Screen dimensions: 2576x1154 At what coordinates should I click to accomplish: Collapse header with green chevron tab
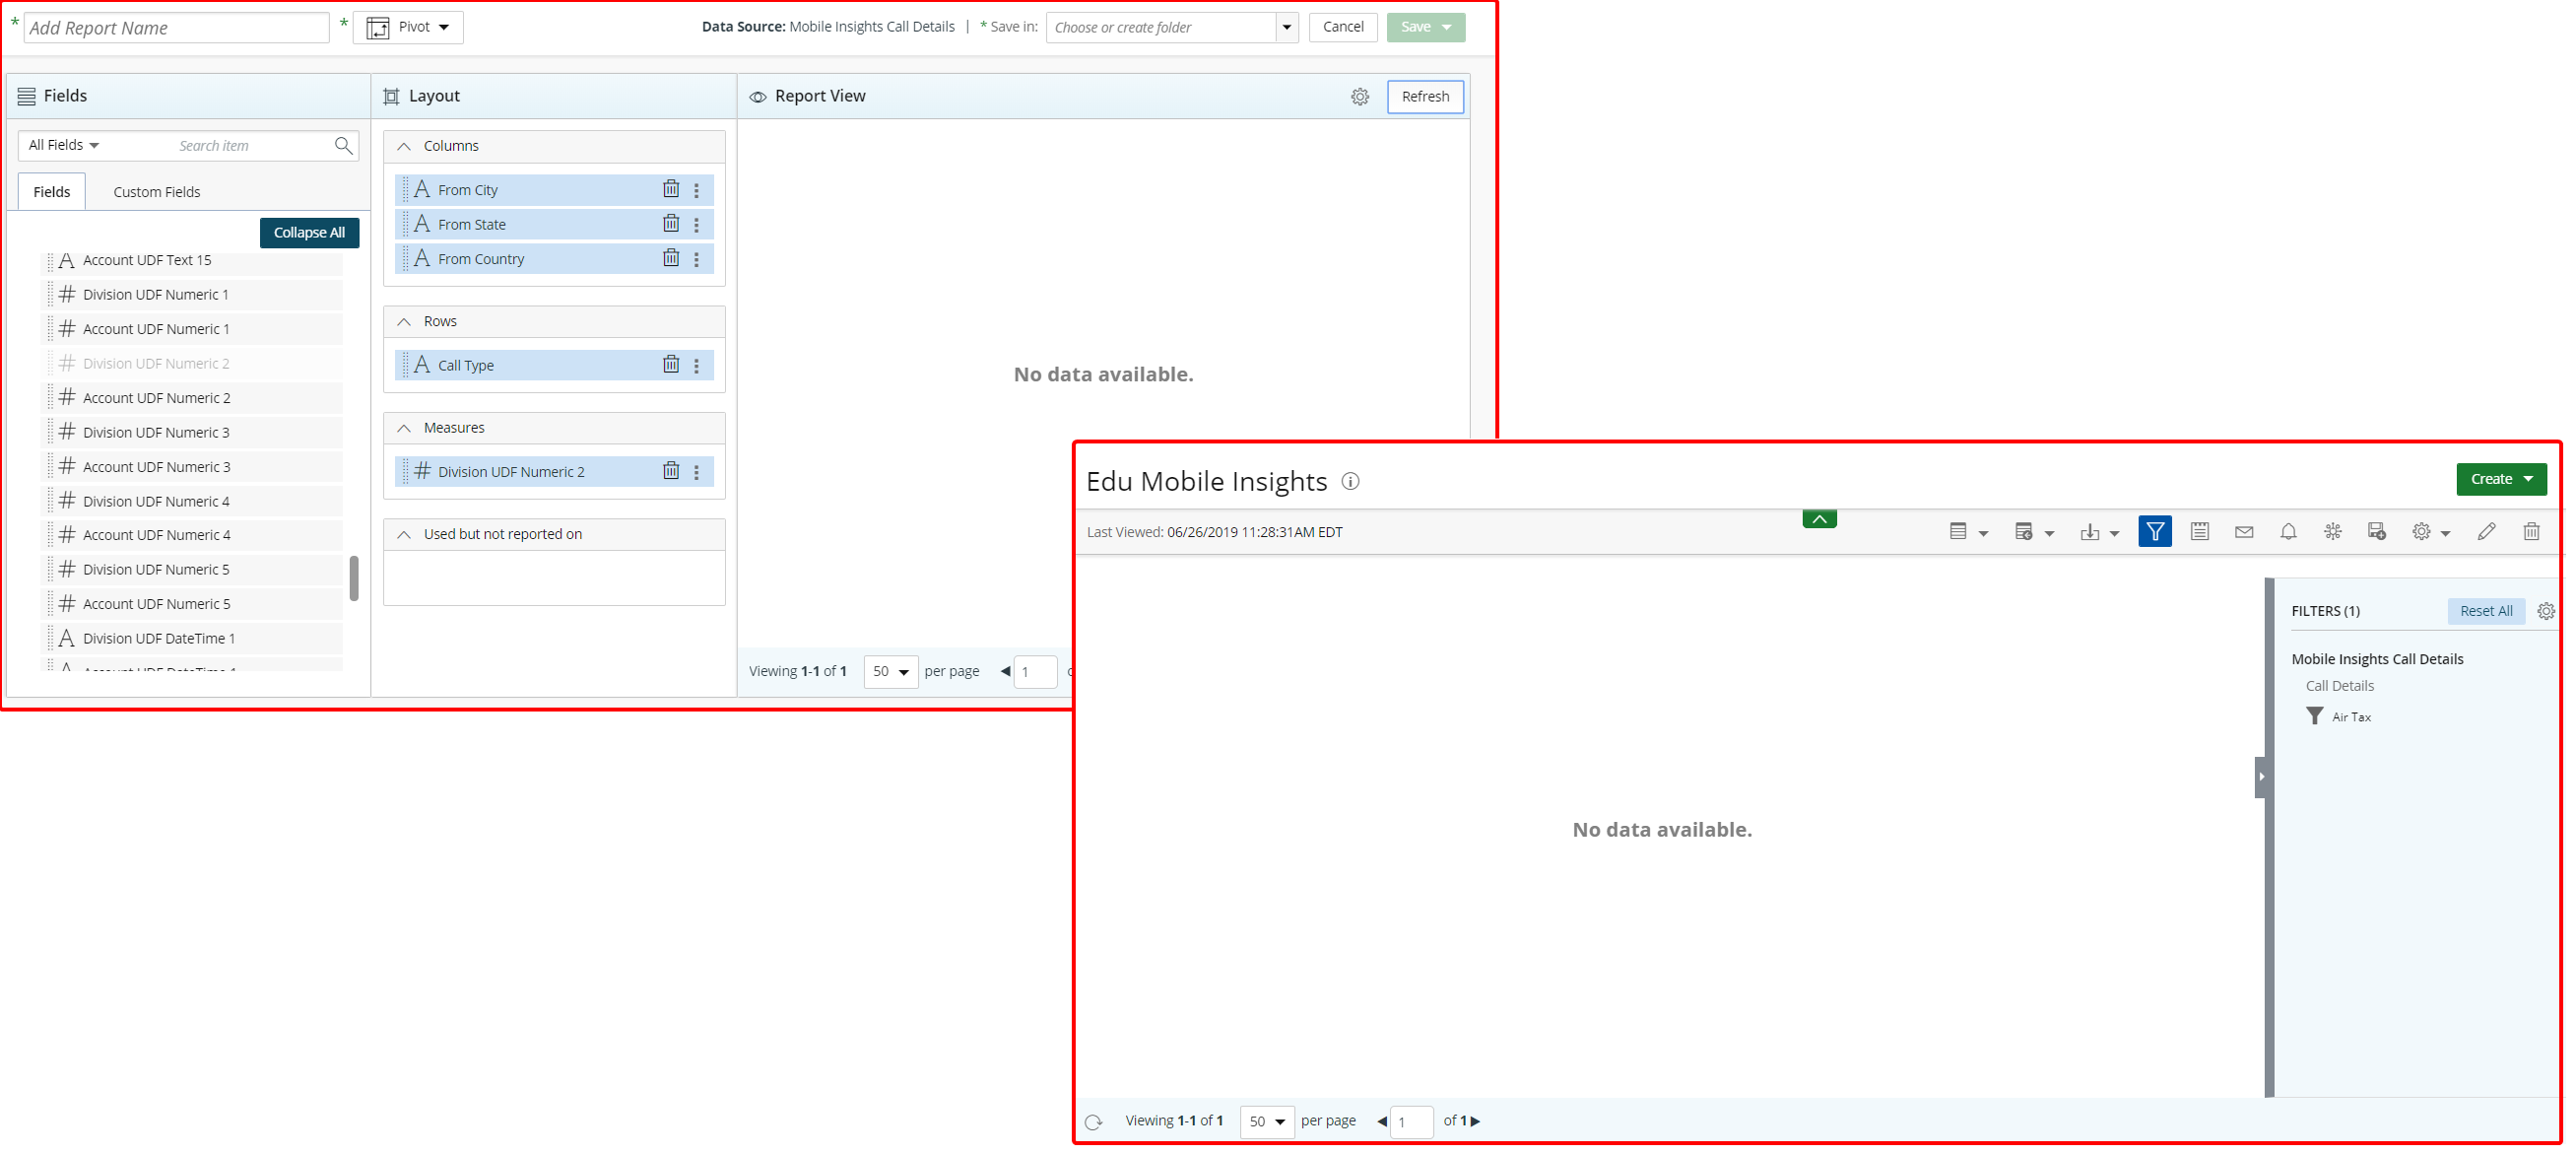(1820, 518)
